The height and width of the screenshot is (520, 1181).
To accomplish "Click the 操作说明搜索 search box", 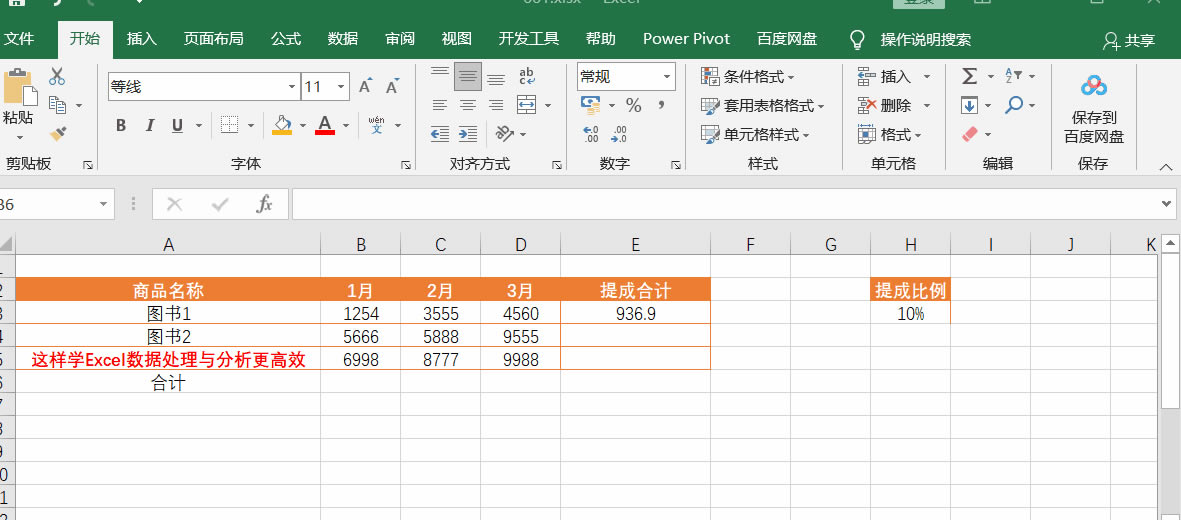I will pyautogui.click(x=925, y=40).
